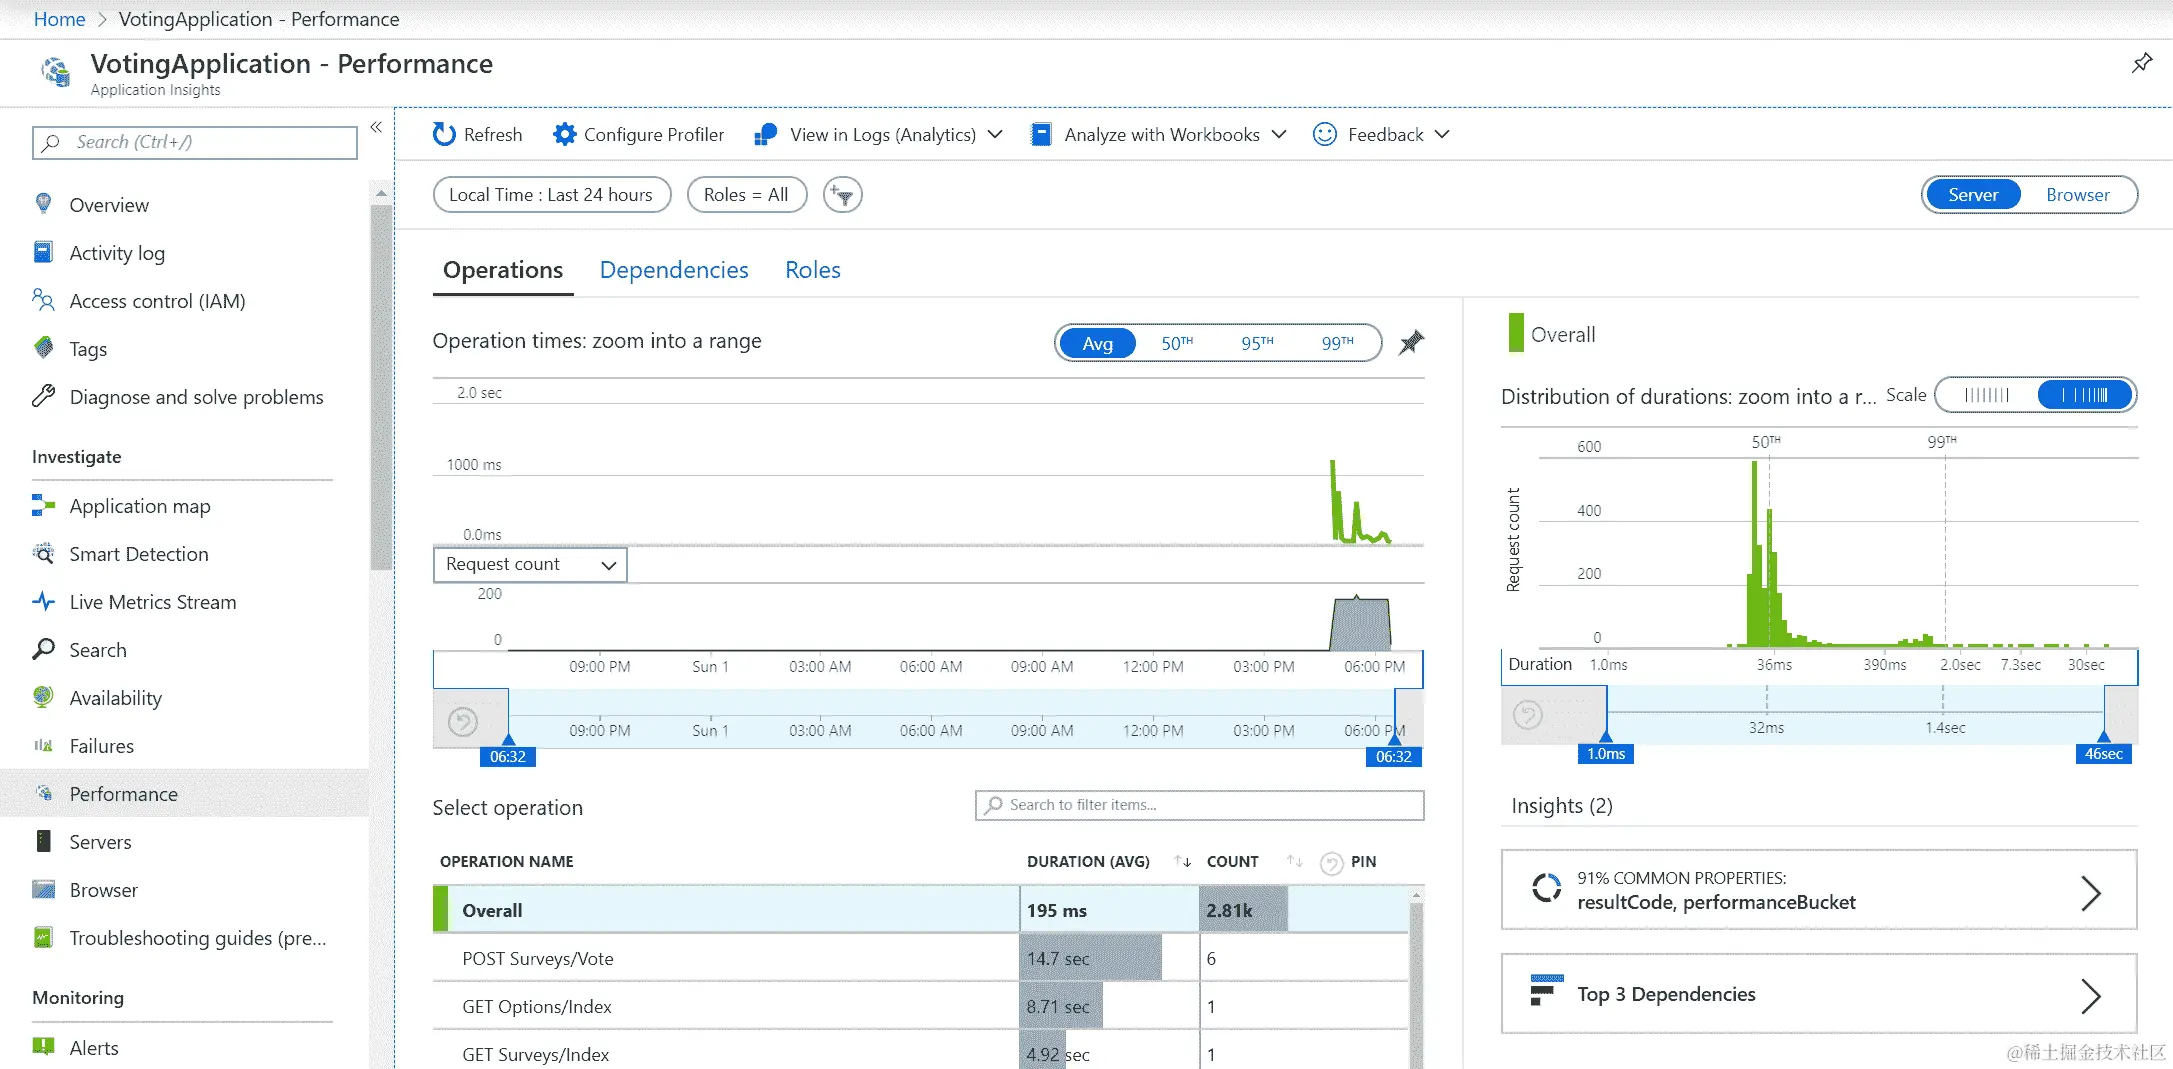
Task: Select 99th percentile aggregation
Action: (1337, 343)
